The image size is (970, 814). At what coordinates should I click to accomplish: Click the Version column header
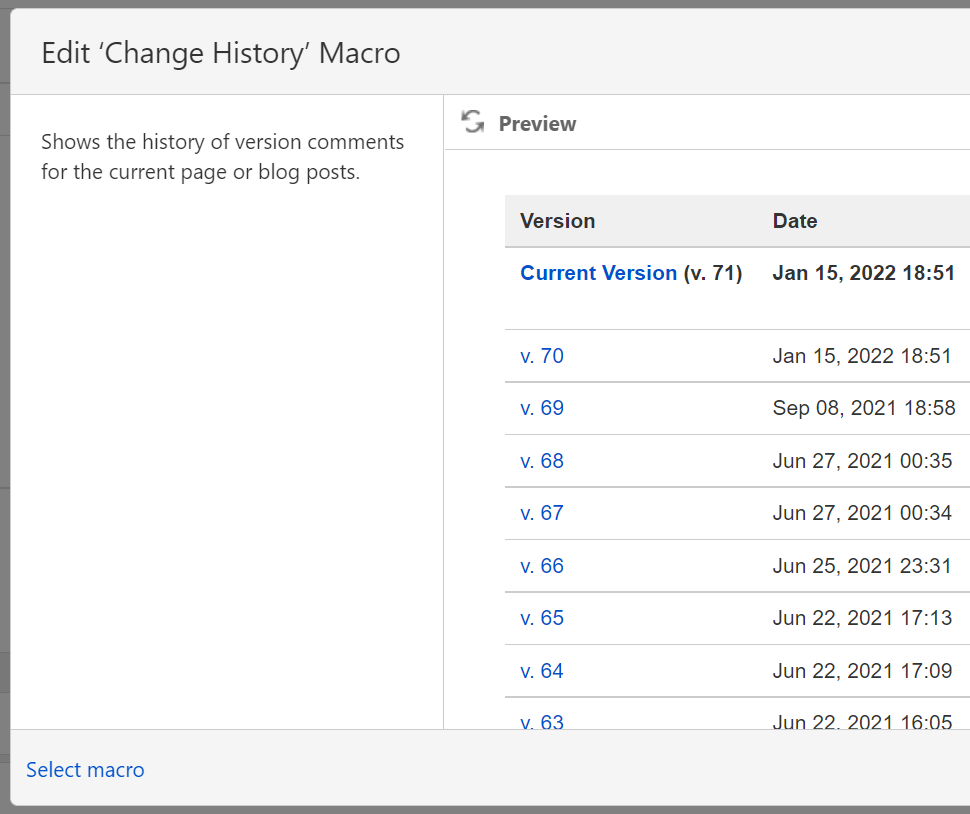tap(557, 220)
